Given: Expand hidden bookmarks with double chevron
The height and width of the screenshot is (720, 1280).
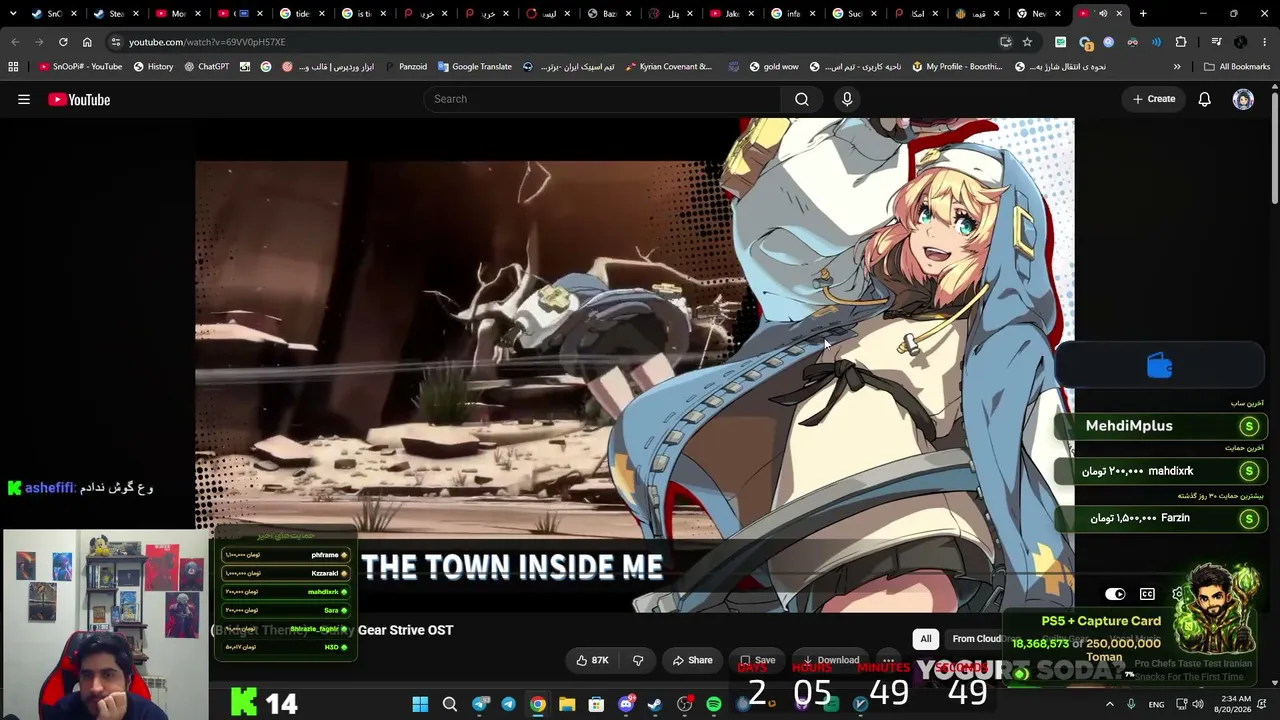Looking at the screenshot, I should click(1177, 67).
